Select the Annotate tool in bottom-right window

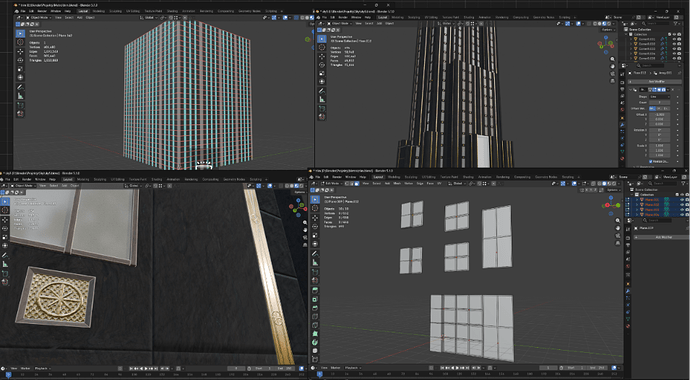click(x=315, y=254)
